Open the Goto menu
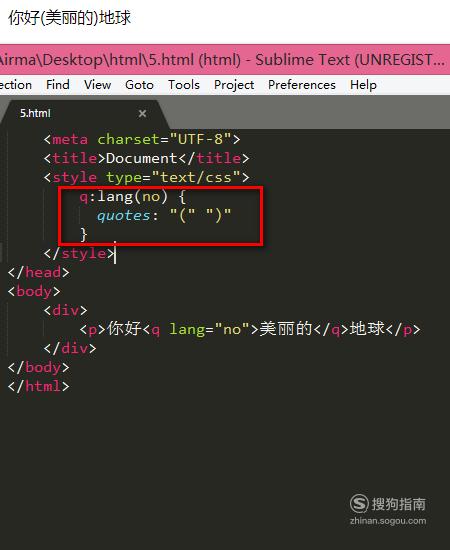The height and width of the screenshot is (550, 450). 139,85
